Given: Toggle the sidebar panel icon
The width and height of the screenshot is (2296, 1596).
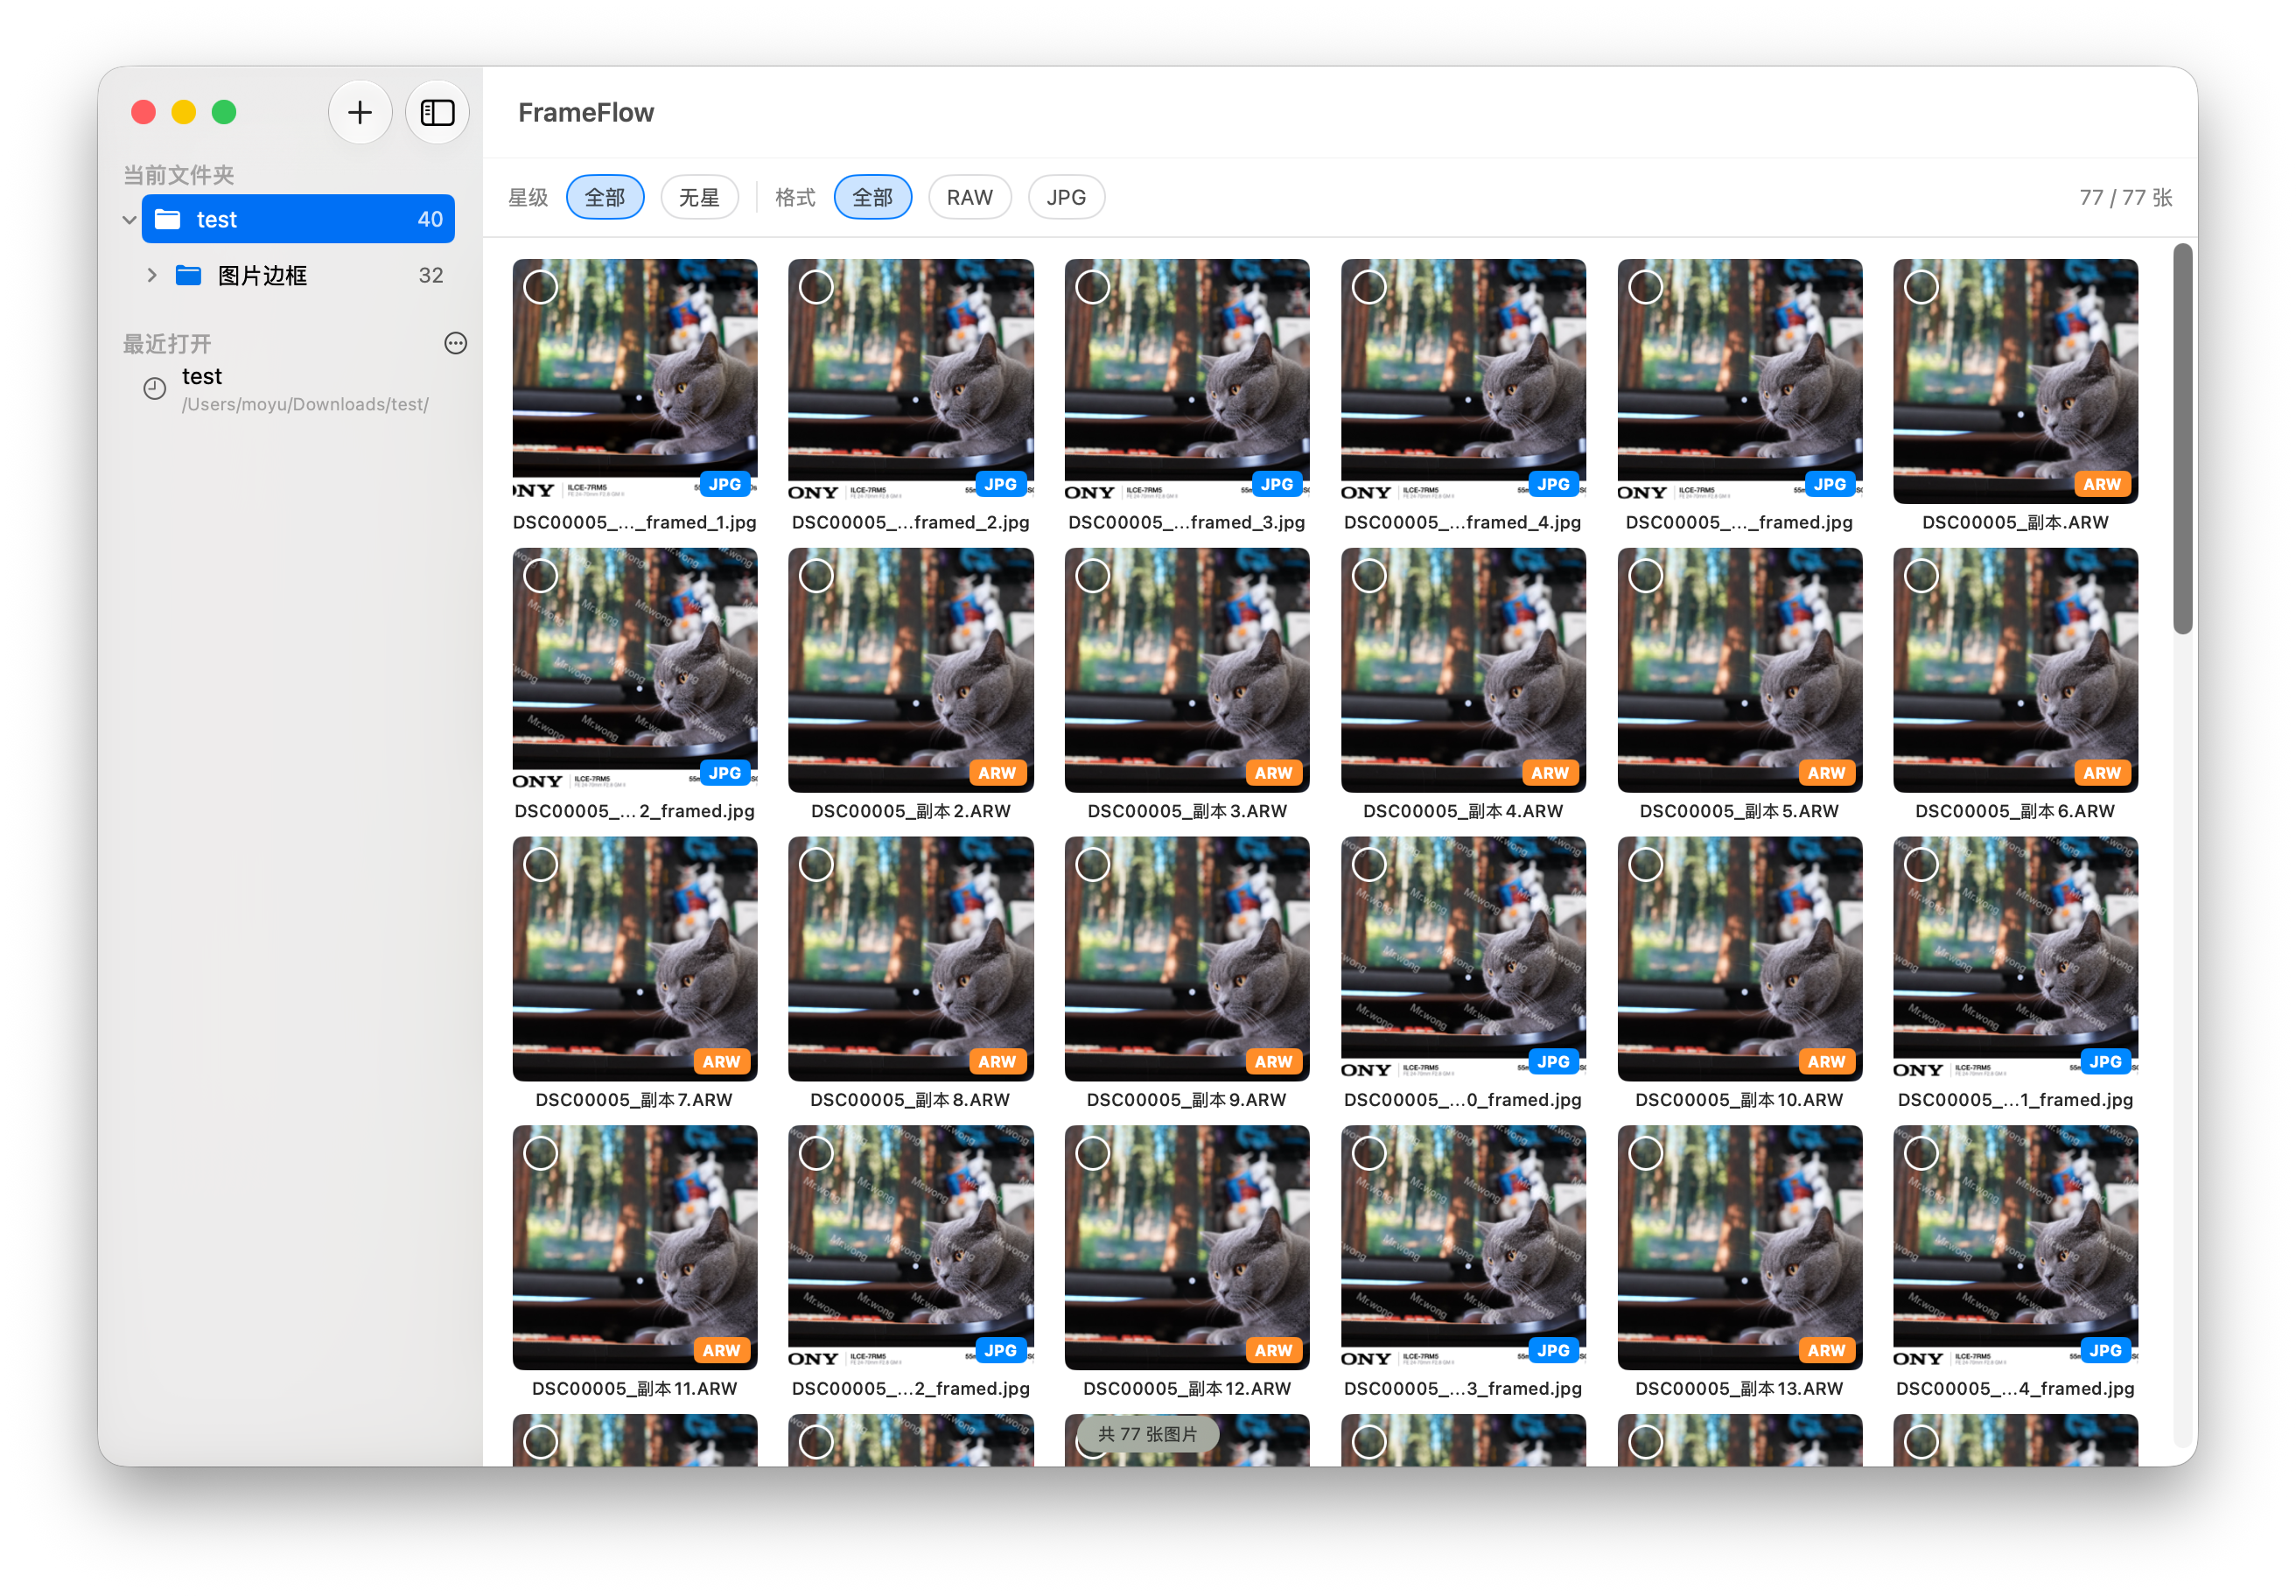Looking at the screenshot, I should 437,112.
